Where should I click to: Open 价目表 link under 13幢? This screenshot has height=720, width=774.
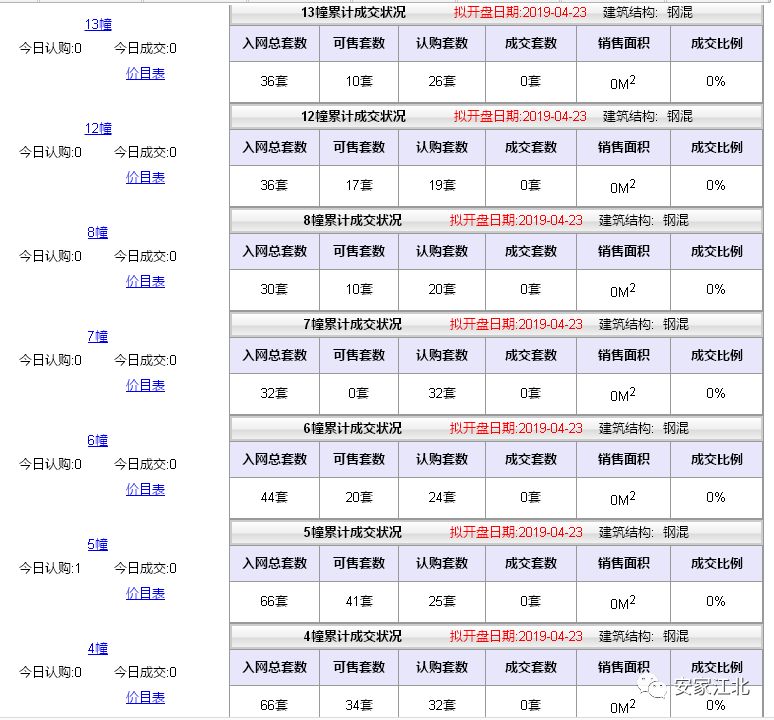[x=145, y=74]
